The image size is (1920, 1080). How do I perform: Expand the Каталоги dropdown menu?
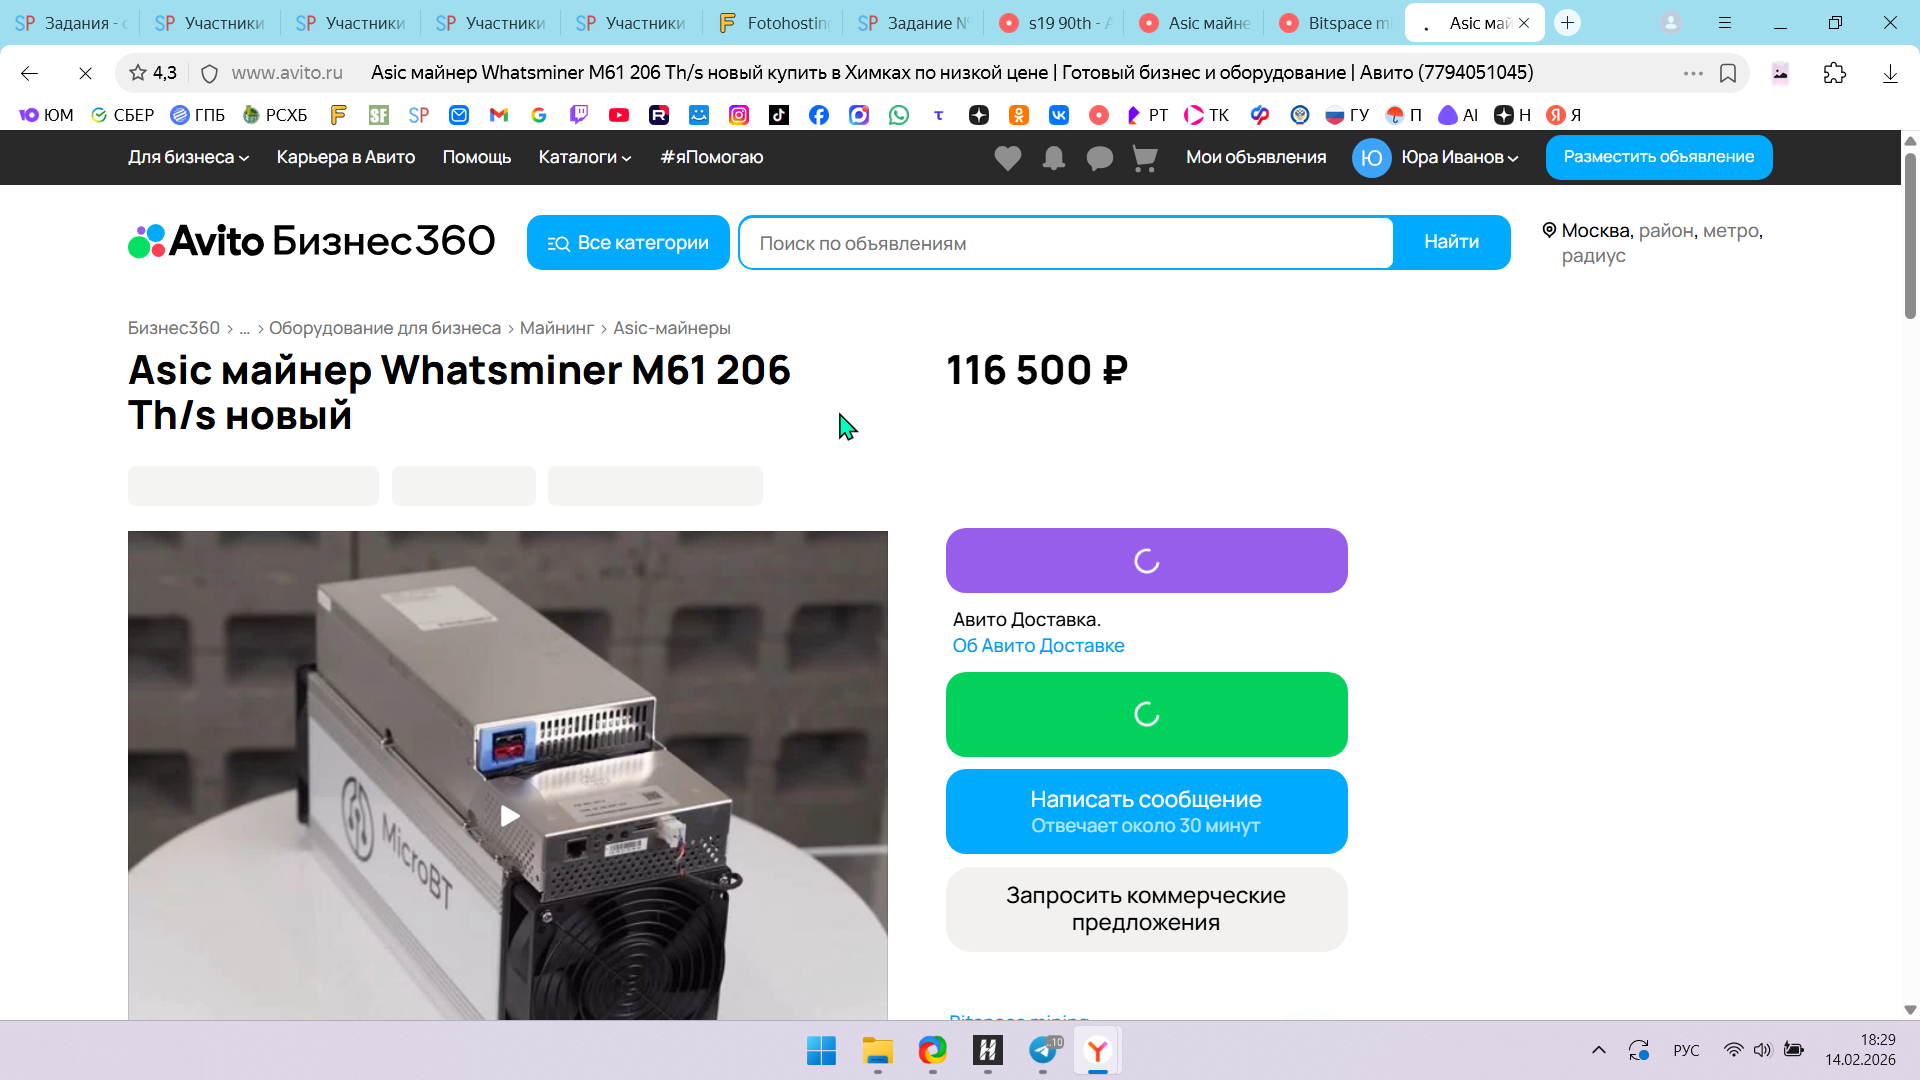tap(584, 157)
